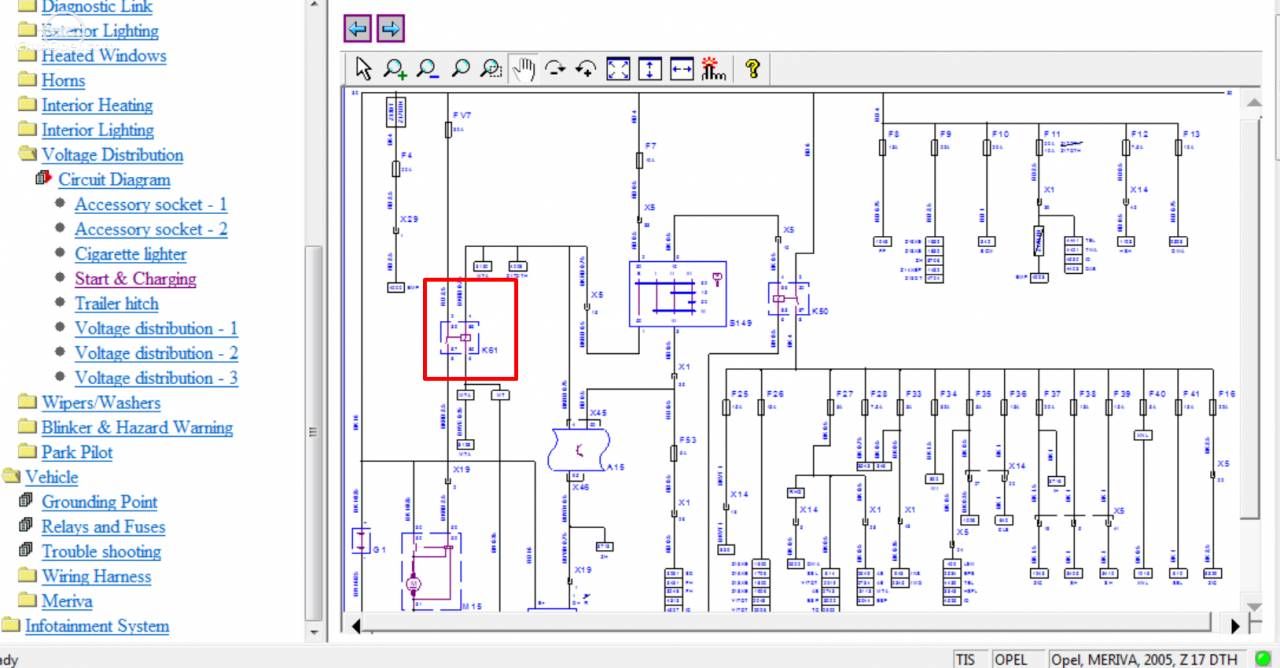The height and width of the screenshot is (668, 1280).
Task: Fit the diagram to window width
Action: tap(682, 68)
